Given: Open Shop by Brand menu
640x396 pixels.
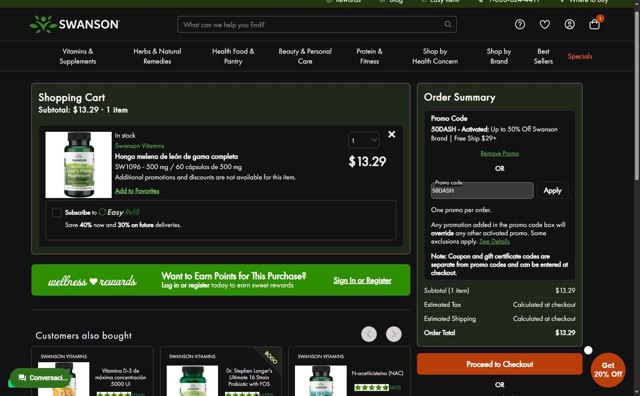Looking at the screenshot, I should pos(499,56).
